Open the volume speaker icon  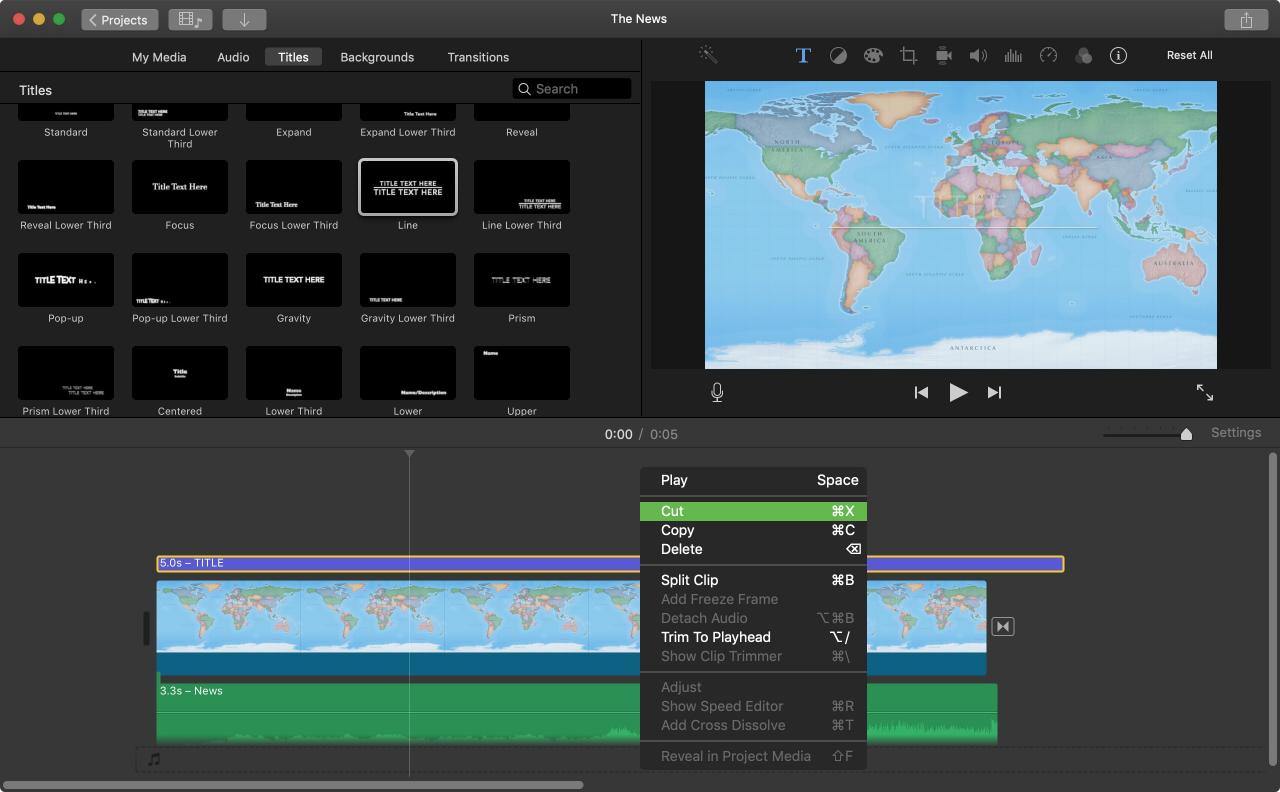[978, 55]
